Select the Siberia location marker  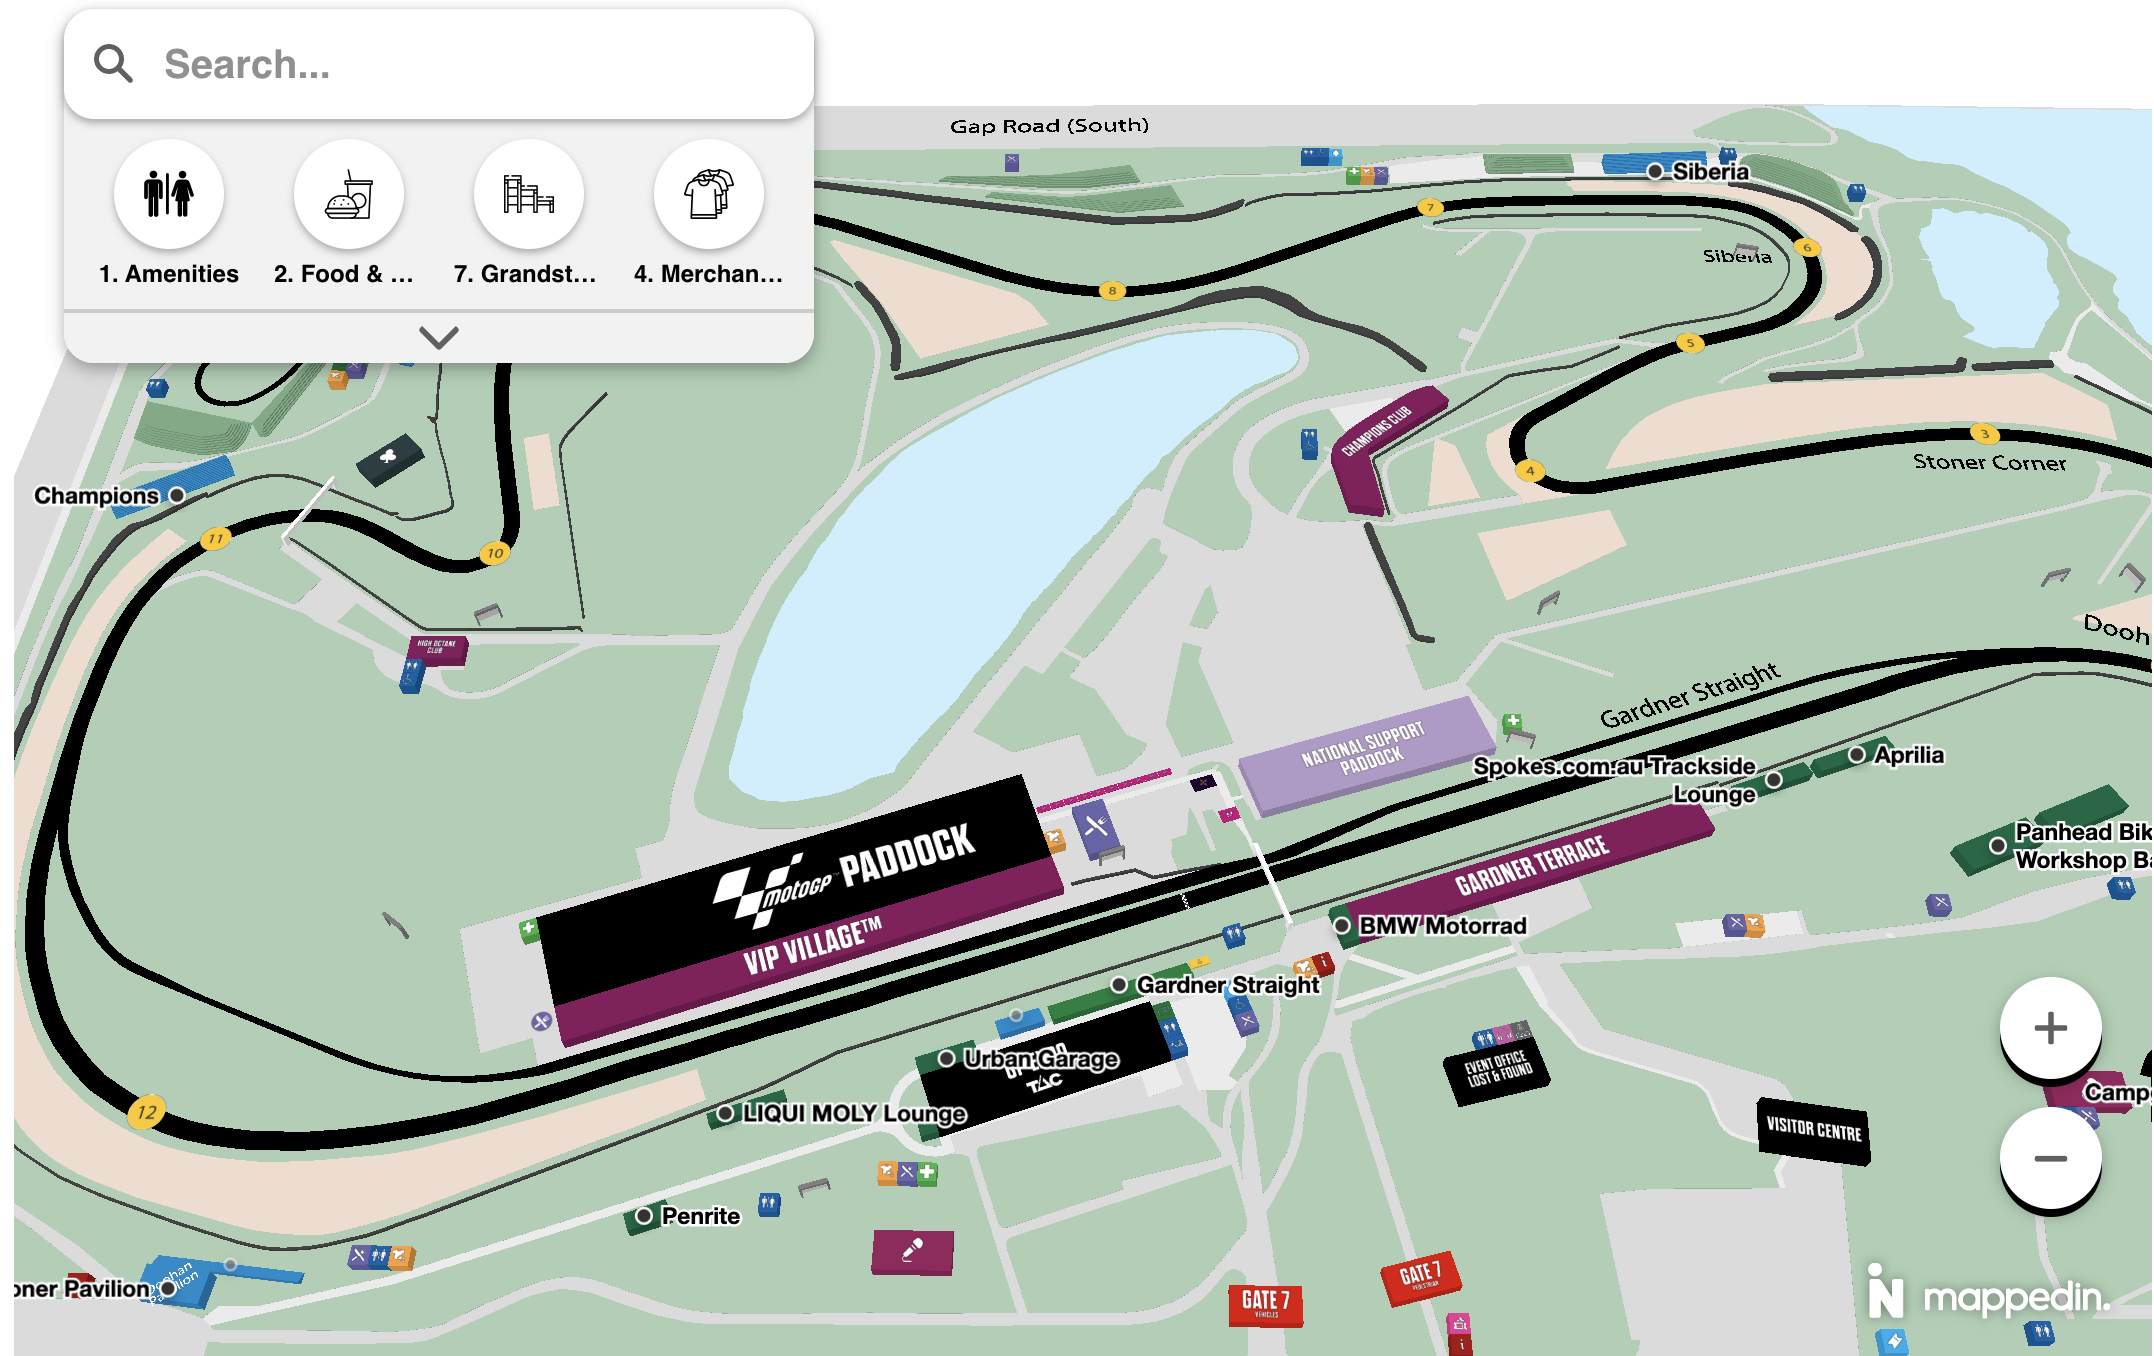(x=1655, y=172)
